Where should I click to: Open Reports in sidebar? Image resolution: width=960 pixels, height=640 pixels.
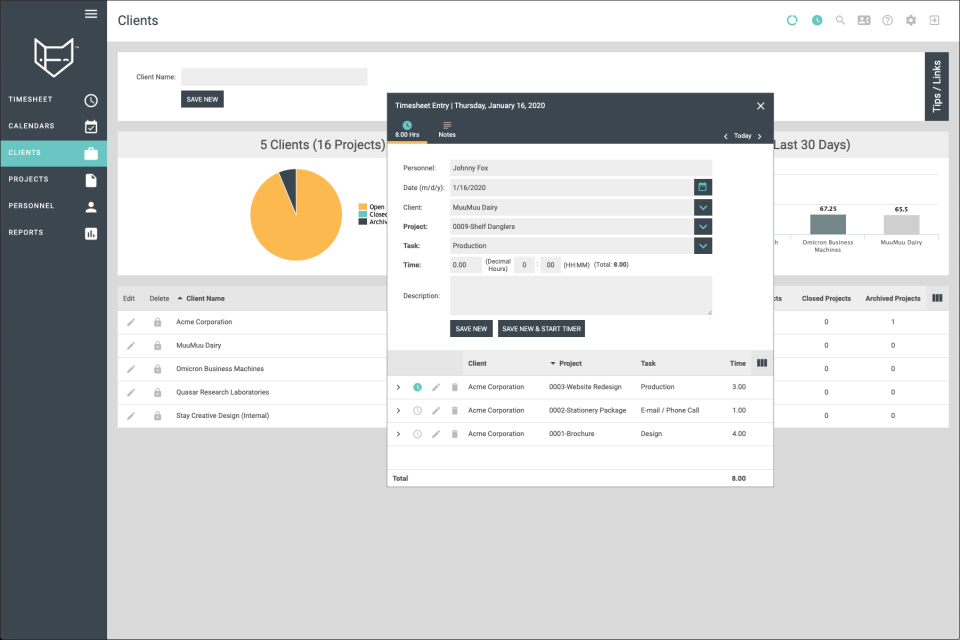(53, 233)
